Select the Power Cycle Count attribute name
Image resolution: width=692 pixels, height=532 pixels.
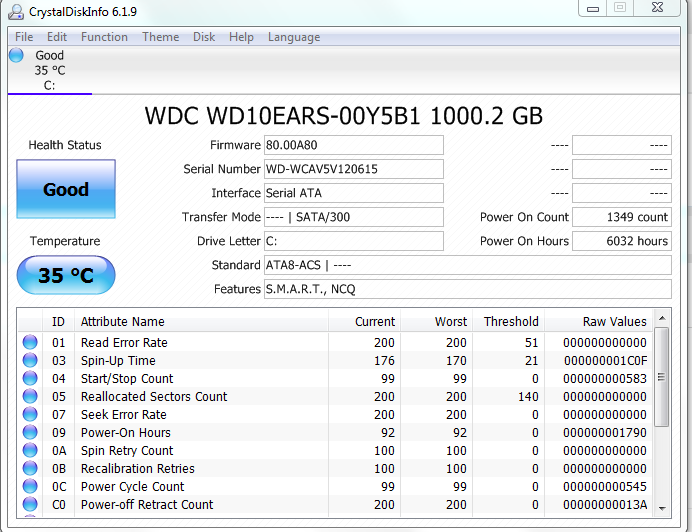tap(132, 487)
